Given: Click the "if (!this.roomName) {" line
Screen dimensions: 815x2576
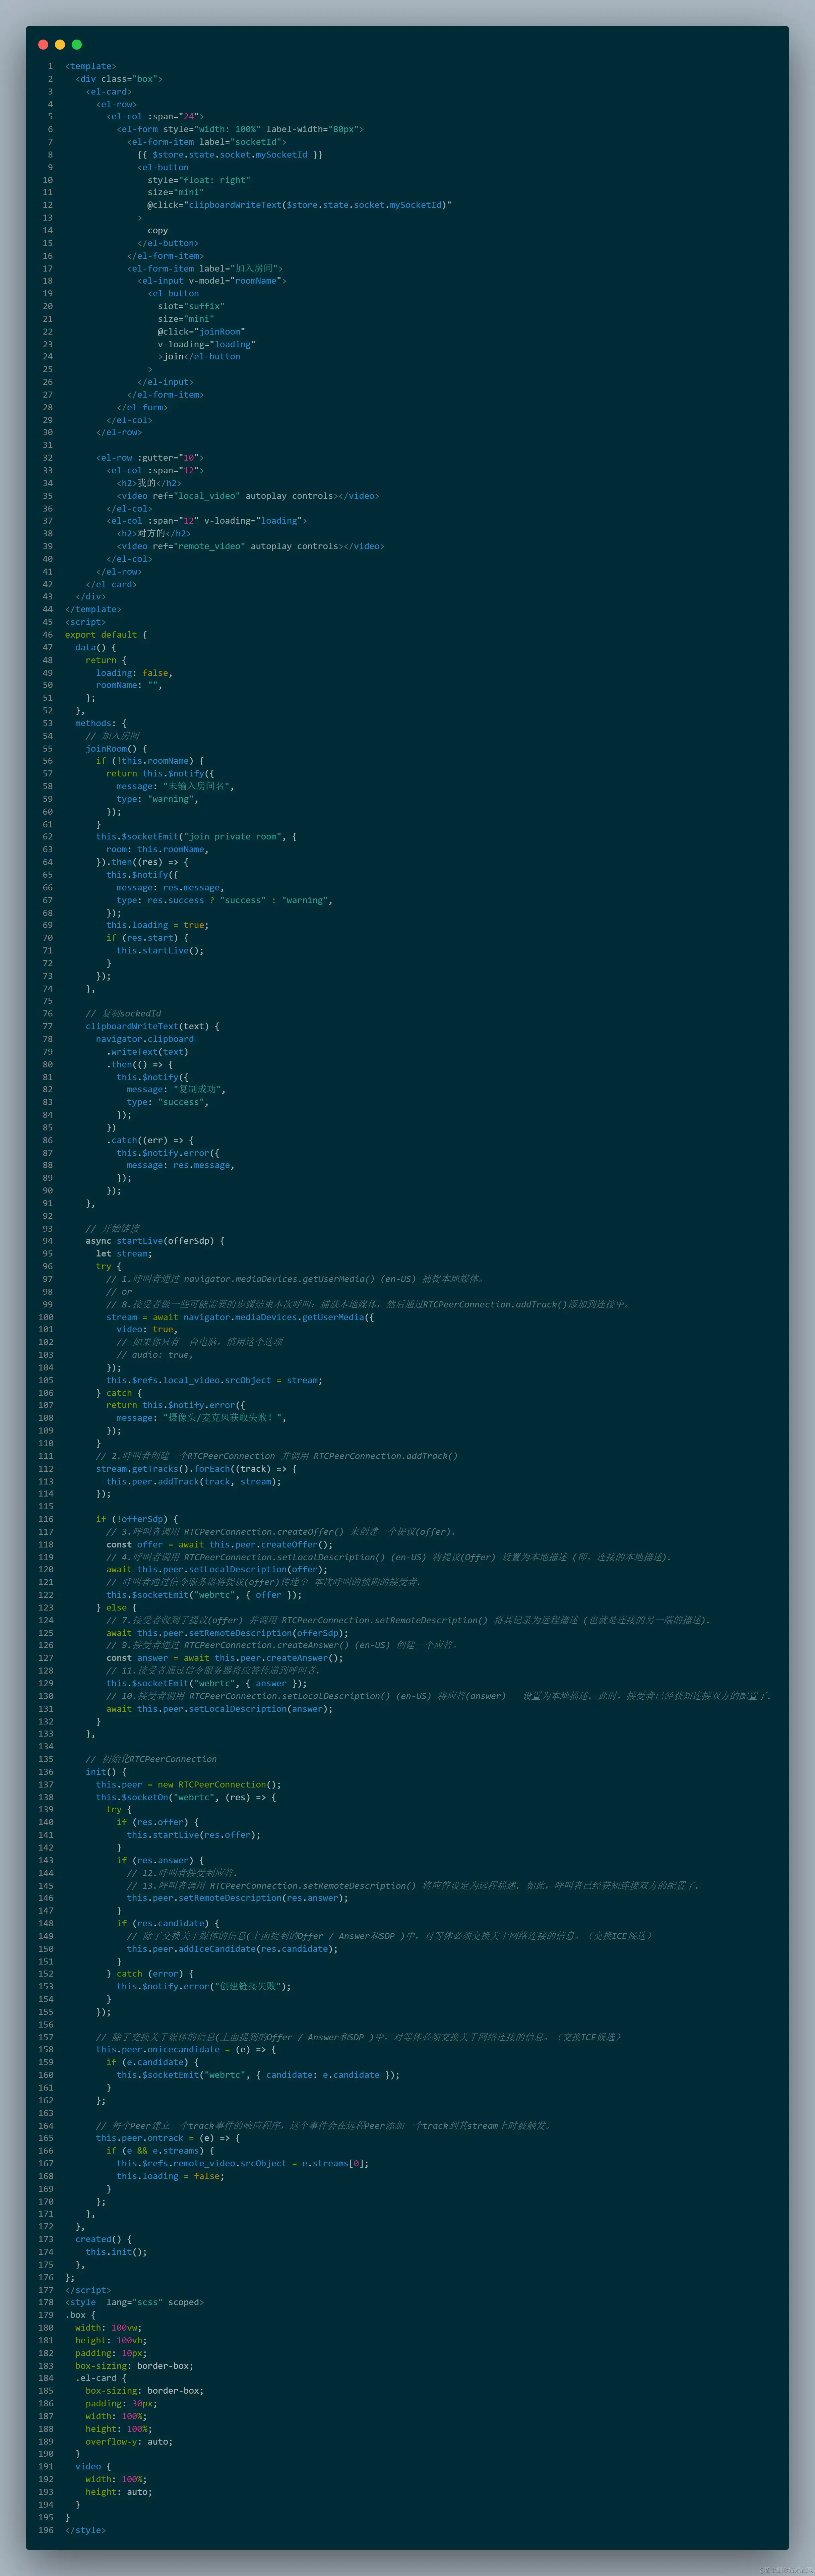Looking at the screenshot, I should [150, 761].
